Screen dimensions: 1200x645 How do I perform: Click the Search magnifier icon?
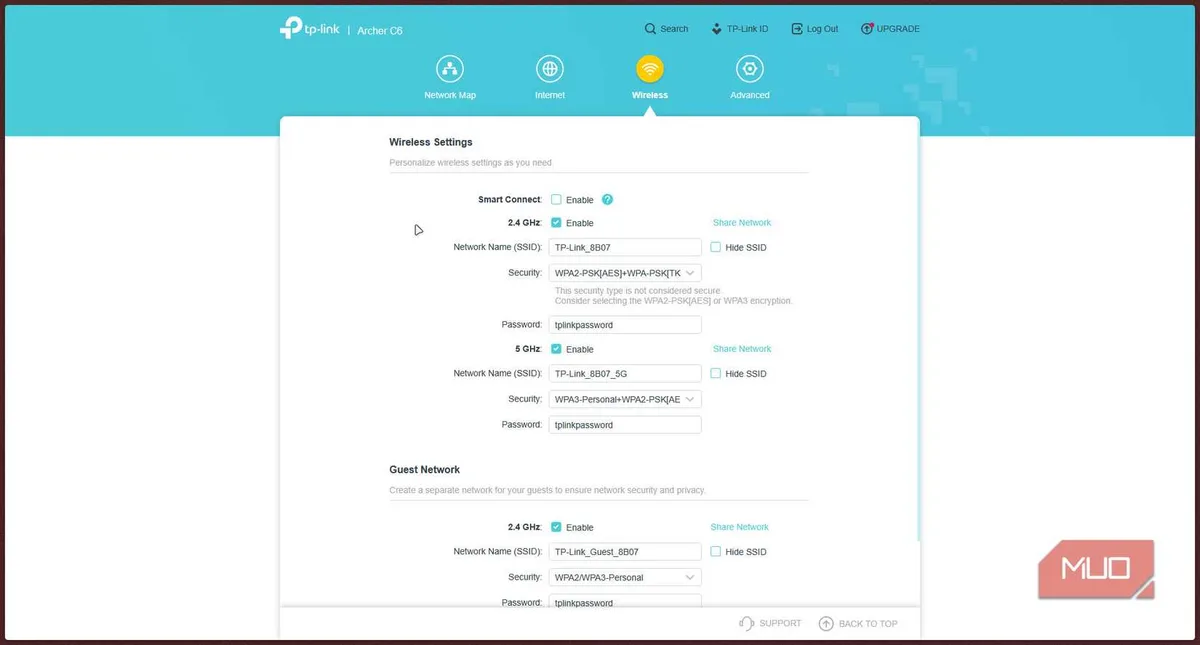pos(651,29)
